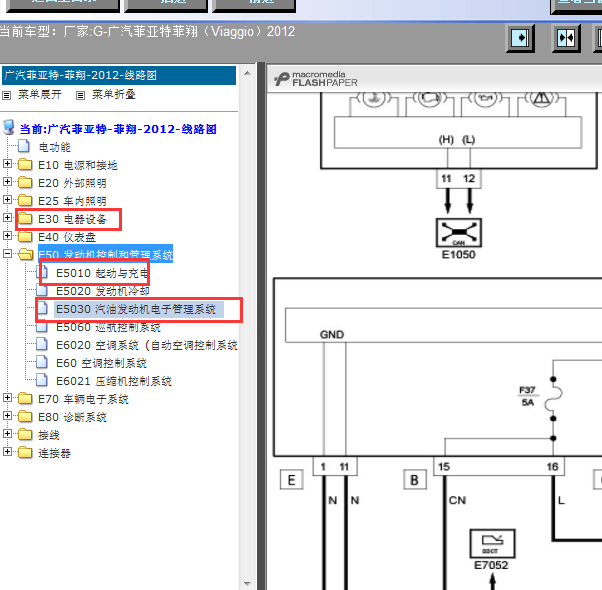Open E6021 压缩机控制系统 diagram
Image resolution: width=602 pixels, height=590 pixels.
click(x=114, y=381)
